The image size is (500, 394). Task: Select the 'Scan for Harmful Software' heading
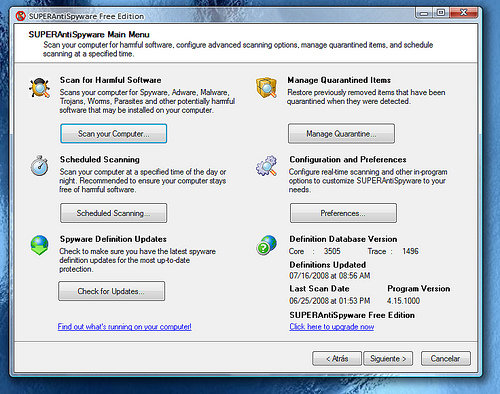(x=111, y=80)
